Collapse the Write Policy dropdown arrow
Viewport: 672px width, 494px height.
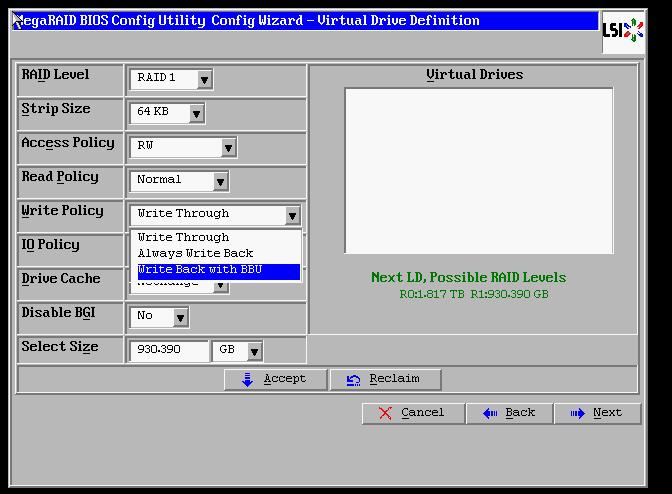point(292,216)
